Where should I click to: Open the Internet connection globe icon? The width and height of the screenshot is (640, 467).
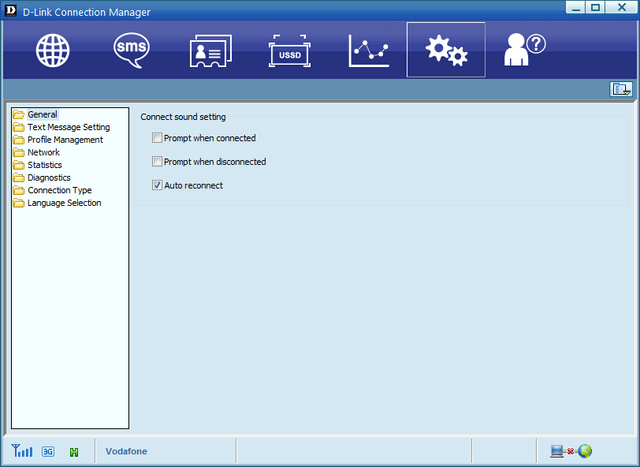pos(53,50)
